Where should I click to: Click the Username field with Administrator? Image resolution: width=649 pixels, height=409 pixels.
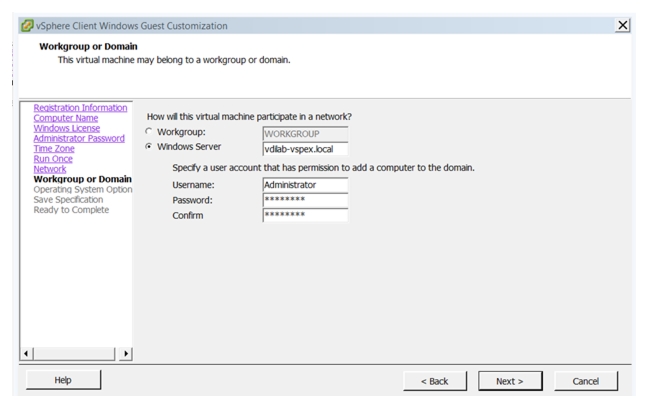[305, 185]
